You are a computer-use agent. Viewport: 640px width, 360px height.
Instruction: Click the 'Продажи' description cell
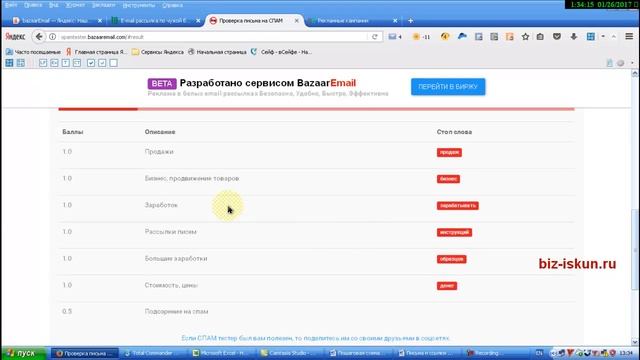click(159, 151)
